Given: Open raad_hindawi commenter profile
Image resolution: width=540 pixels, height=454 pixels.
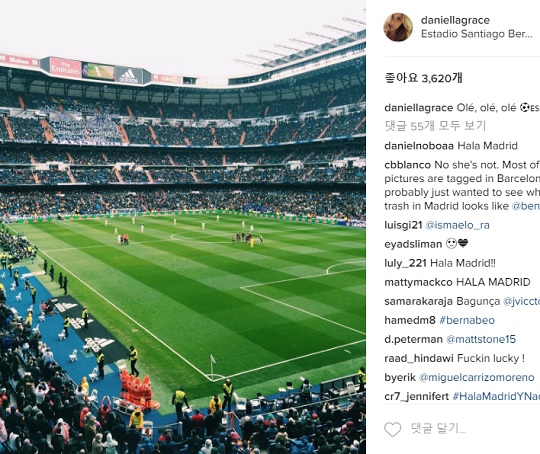Looking at the screenshot, I should 419,358.
